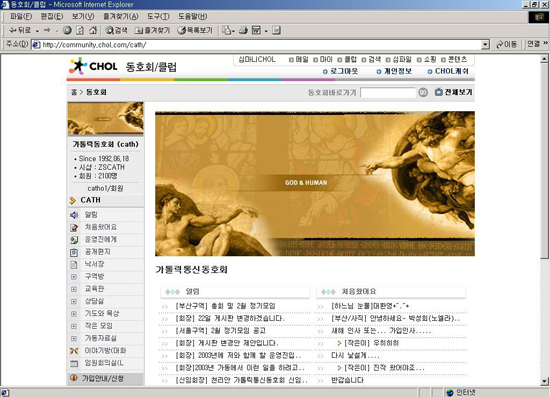Open the 도구(T) menu
Viewport: 550px width, 397px height.
(x=158, y=16)
